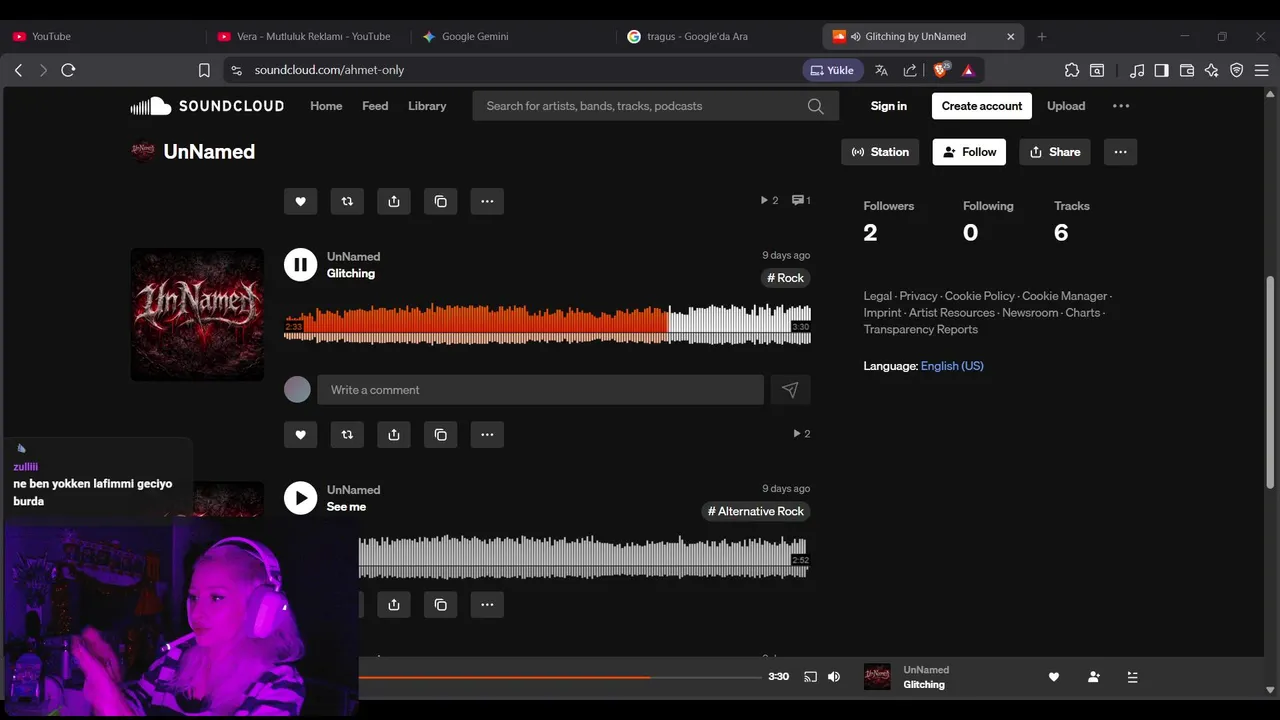Open the next up queue
Screen dimensions: 1280x720
tap(1132, 677)
